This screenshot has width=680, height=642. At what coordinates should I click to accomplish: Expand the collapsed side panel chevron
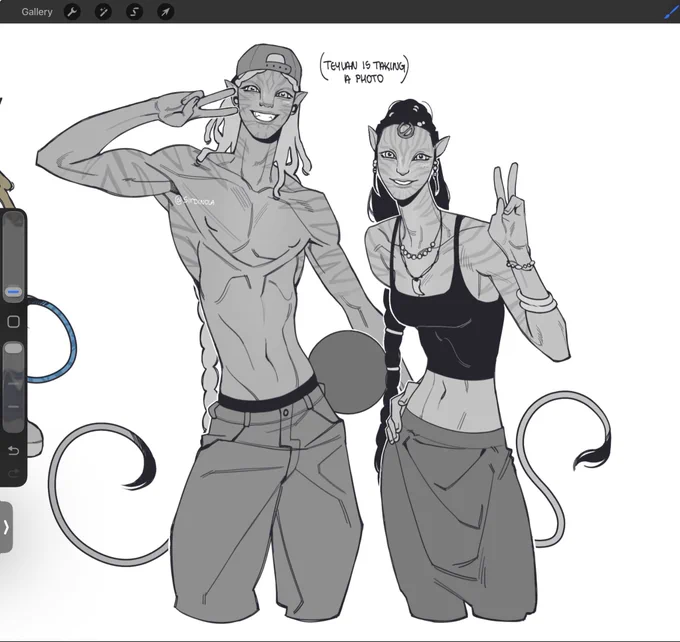point(6,527)
